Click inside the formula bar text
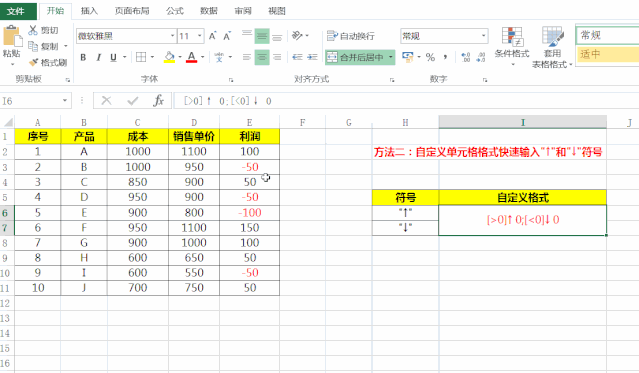 click(228, 101)
